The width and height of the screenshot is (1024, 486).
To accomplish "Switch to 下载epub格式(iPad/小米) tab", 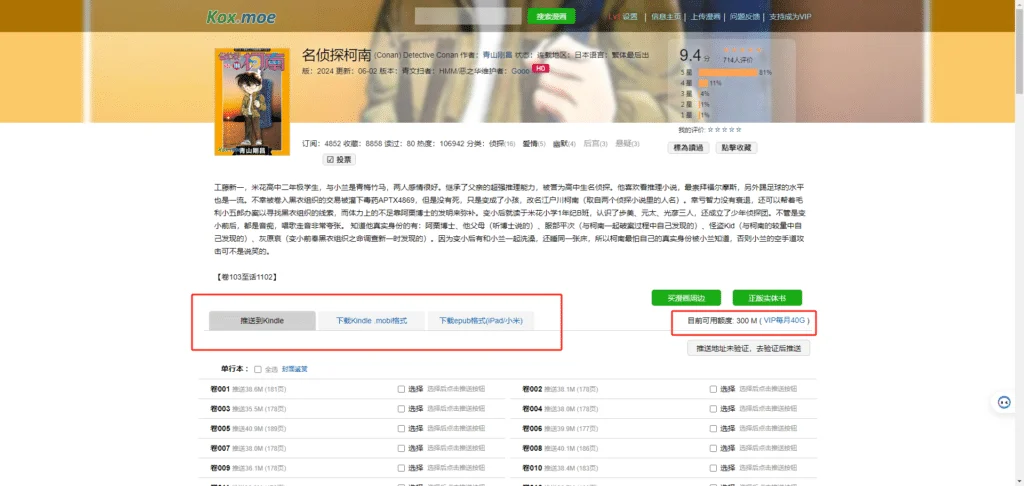I will coord(480,321).
